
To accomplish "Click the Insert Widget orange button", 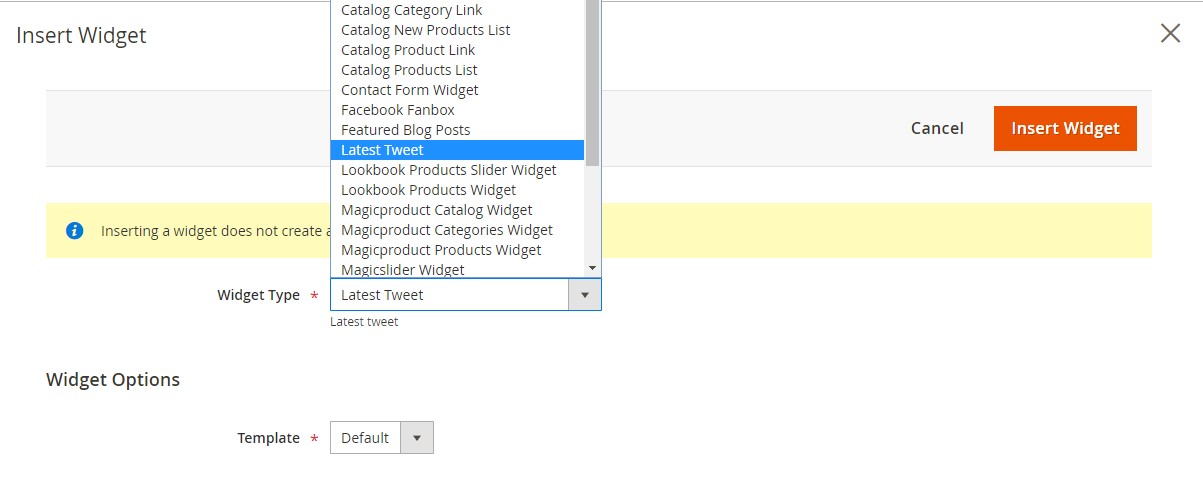I will pyautogui.click(x=1065, y=128).
